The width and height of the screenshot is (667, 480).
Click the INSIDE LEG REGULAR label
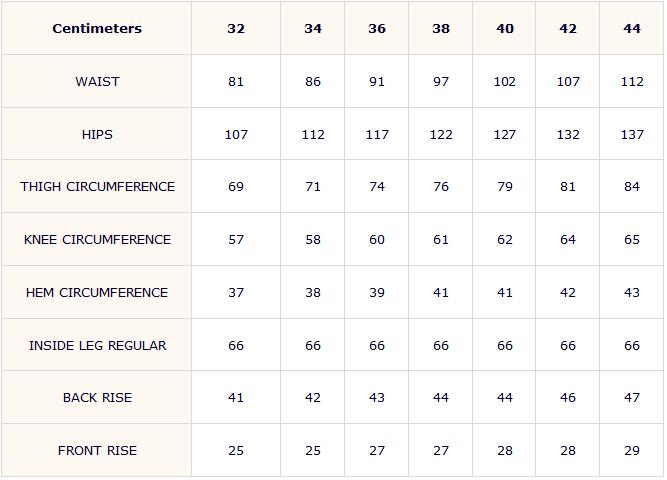[x=98, y=346]
